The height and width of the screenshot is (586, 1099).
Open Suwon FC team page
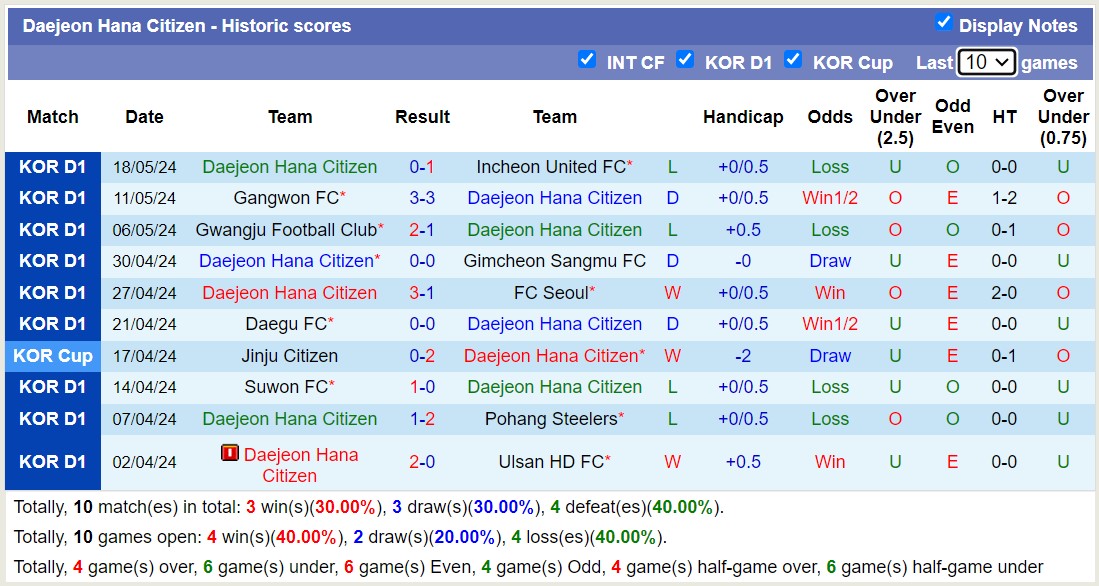(x=288, y=387)
